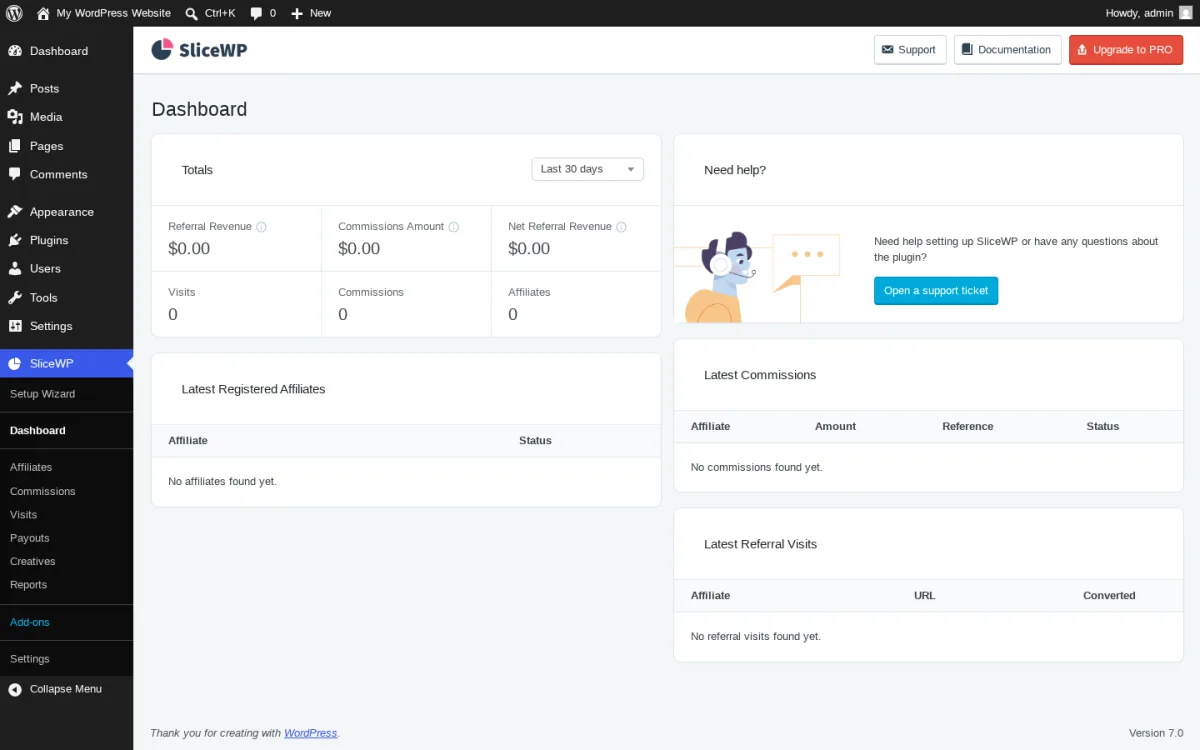Click Howdy, admin account link
This screenshot has width=1200, height=750.
click(x=1139, y=13)
